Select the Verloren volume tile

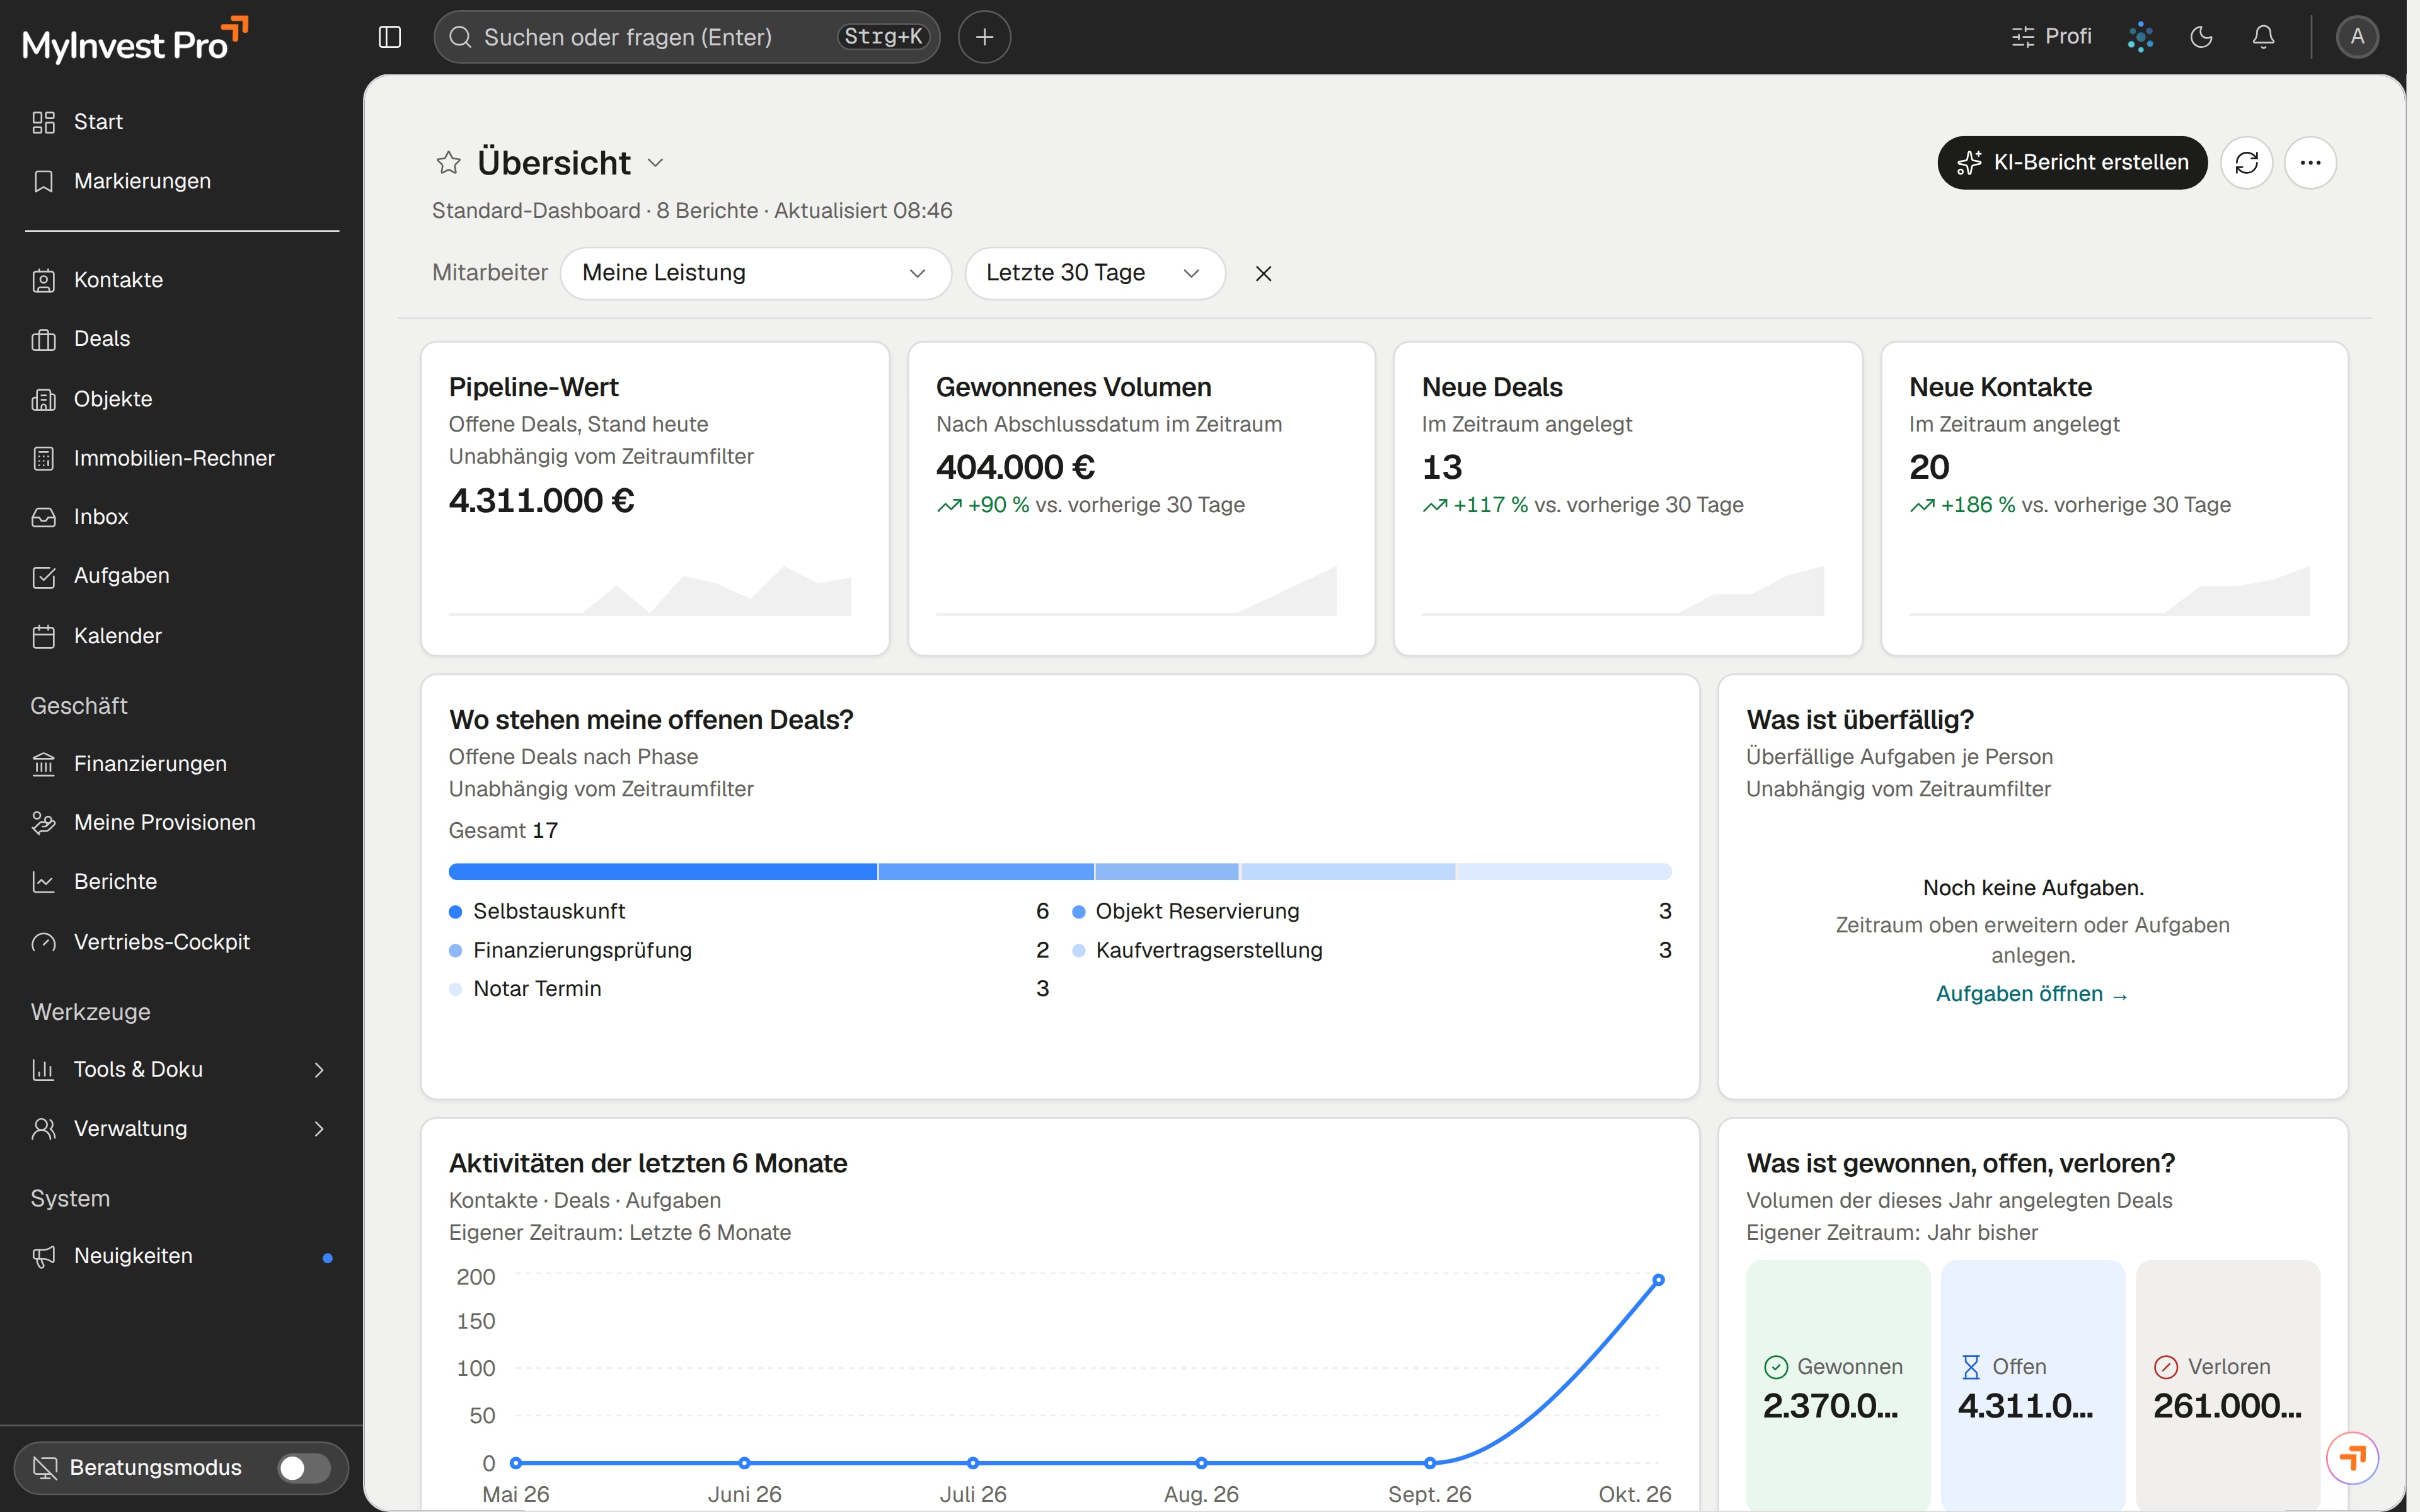coord(2227,1385)
